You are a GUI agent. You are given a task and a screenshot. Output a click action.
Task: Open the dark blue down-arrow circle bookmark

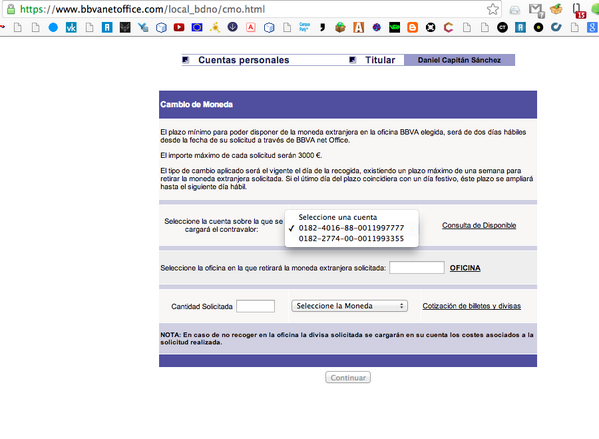[x=233, y=27]
